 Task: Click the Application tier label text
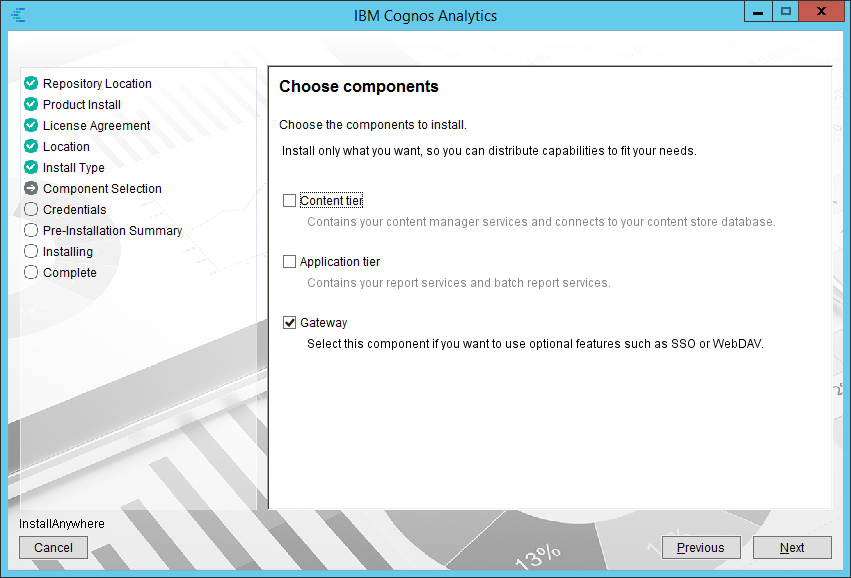tap(340, 262)
